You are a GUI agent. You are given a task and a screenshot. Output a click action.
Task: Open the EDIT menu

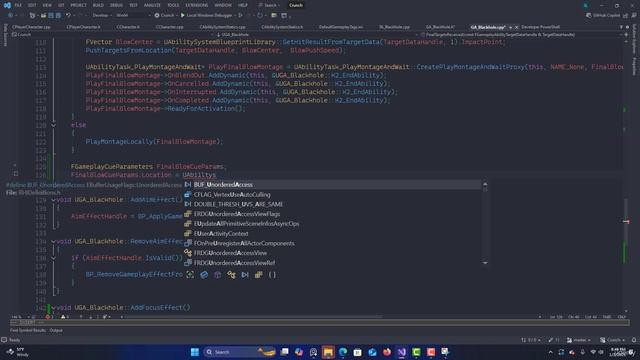pyautogui.click(x=32, y=5)
